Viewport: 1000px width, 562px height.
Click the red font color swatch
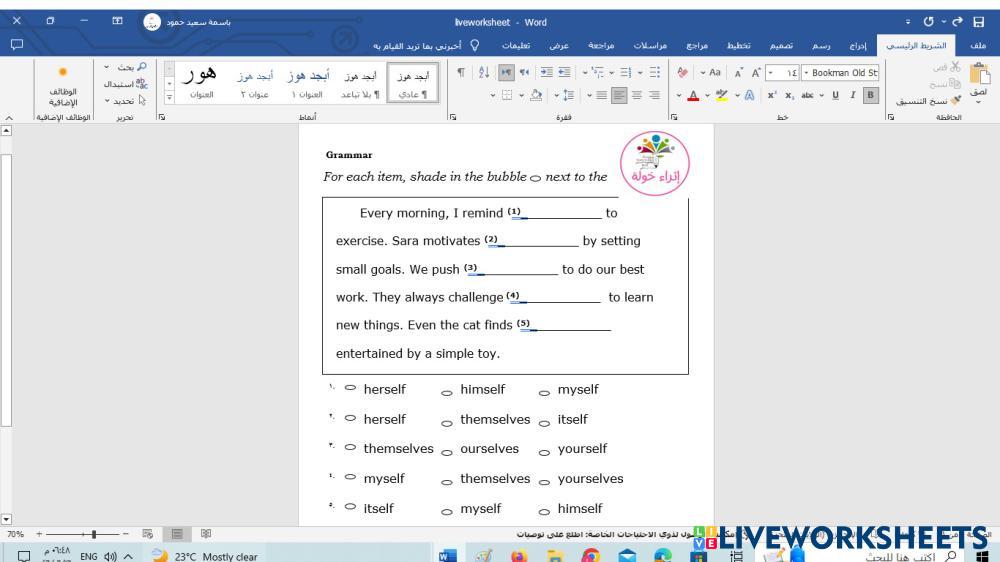click(x=693, y=95)
